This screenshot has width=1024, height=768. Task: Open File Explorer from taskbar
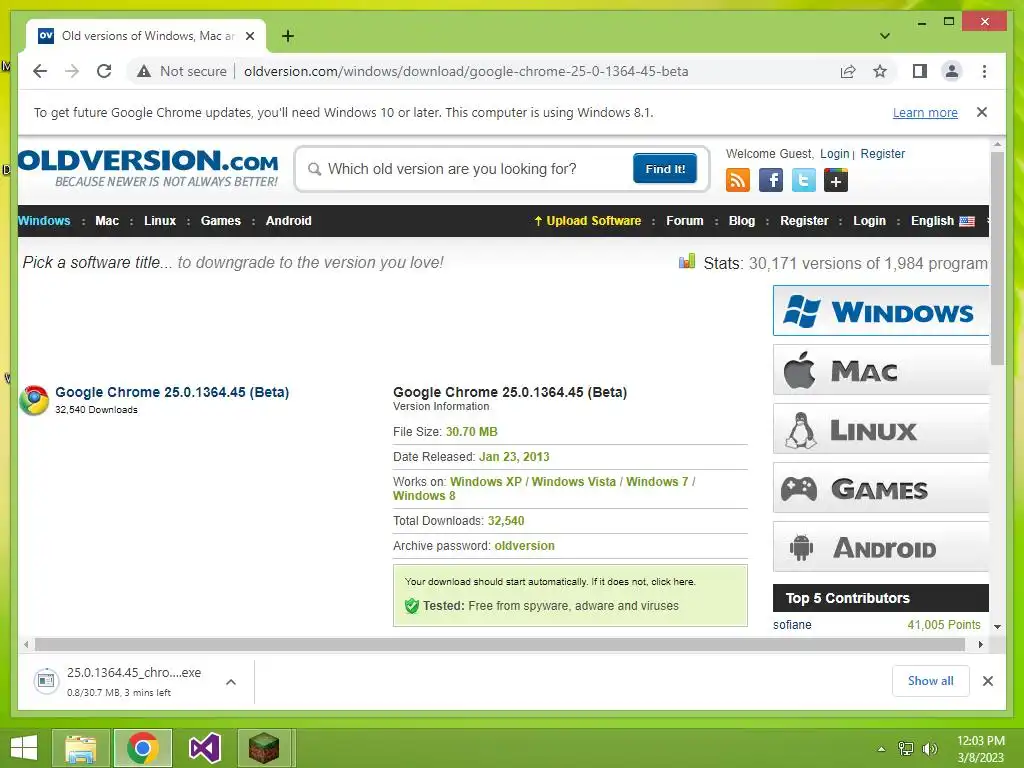tap(80, 748)
